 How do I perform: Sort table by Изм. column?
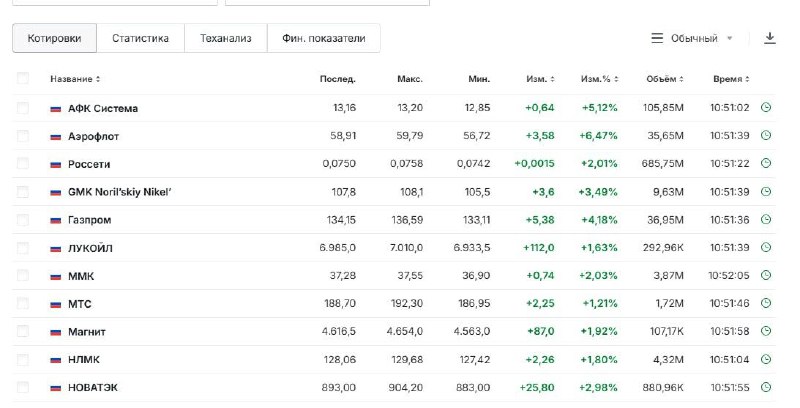[x=540, y=79]
